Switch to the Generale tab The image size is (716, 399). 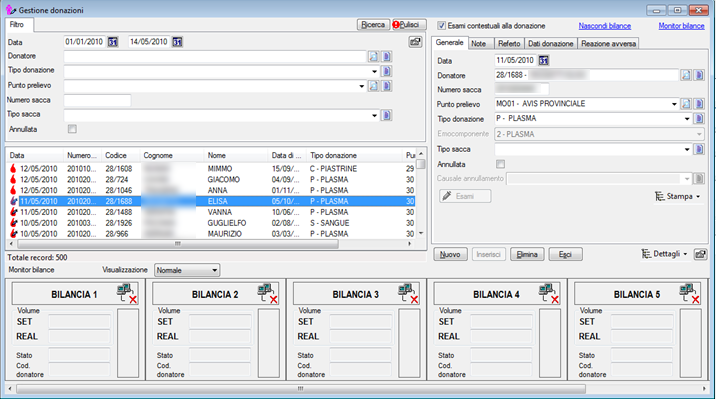click(449, 42)
